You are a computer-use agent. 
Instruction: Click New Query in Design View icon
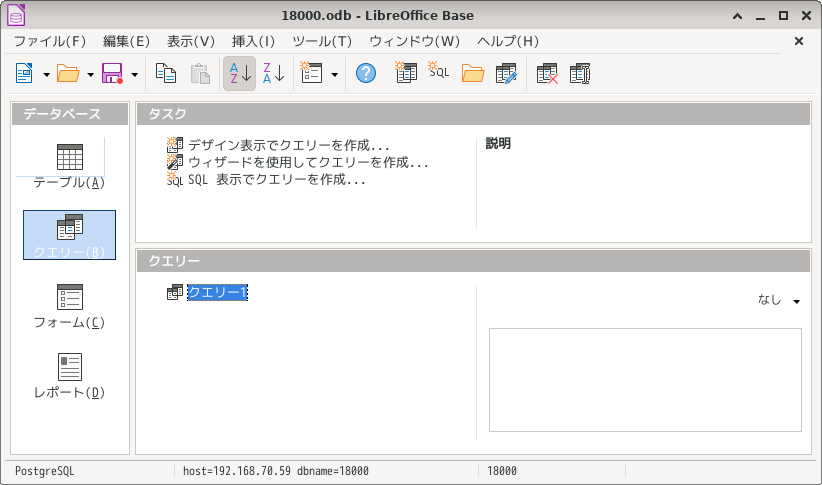pos(406,72)
